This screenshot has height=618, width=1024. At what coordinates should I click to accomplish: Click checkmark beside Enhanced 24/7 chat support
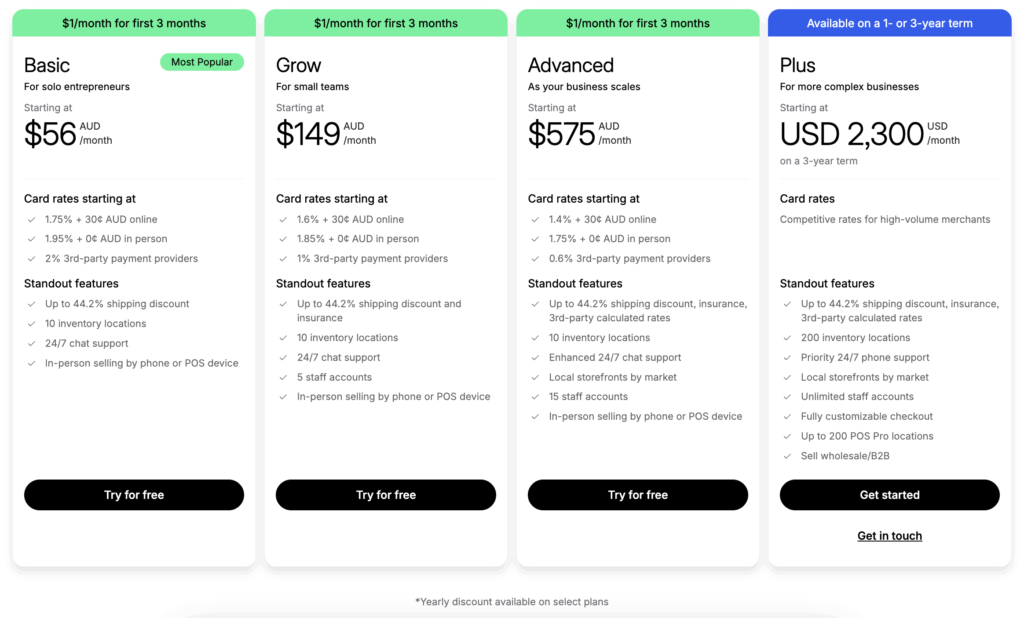(535, 357)
